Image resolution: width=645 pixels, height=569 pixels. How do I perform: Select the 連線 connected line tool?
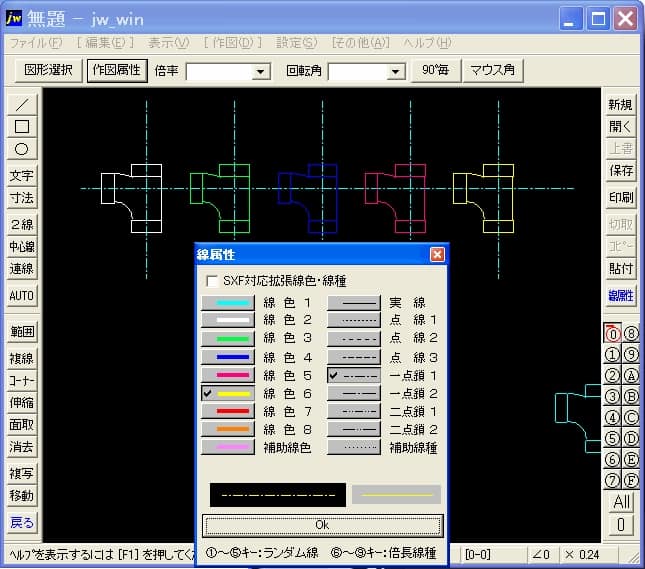[22, 269]
